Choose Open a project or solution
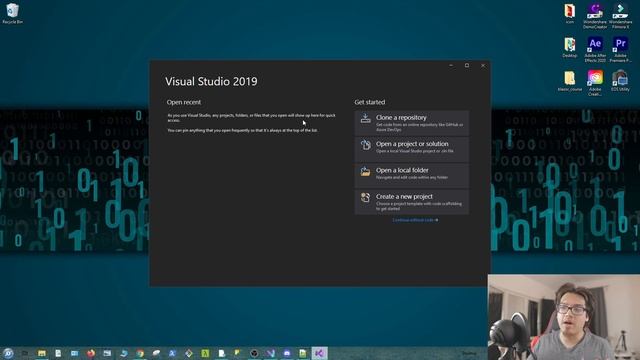The image size is (640, 360). [411, 149]
